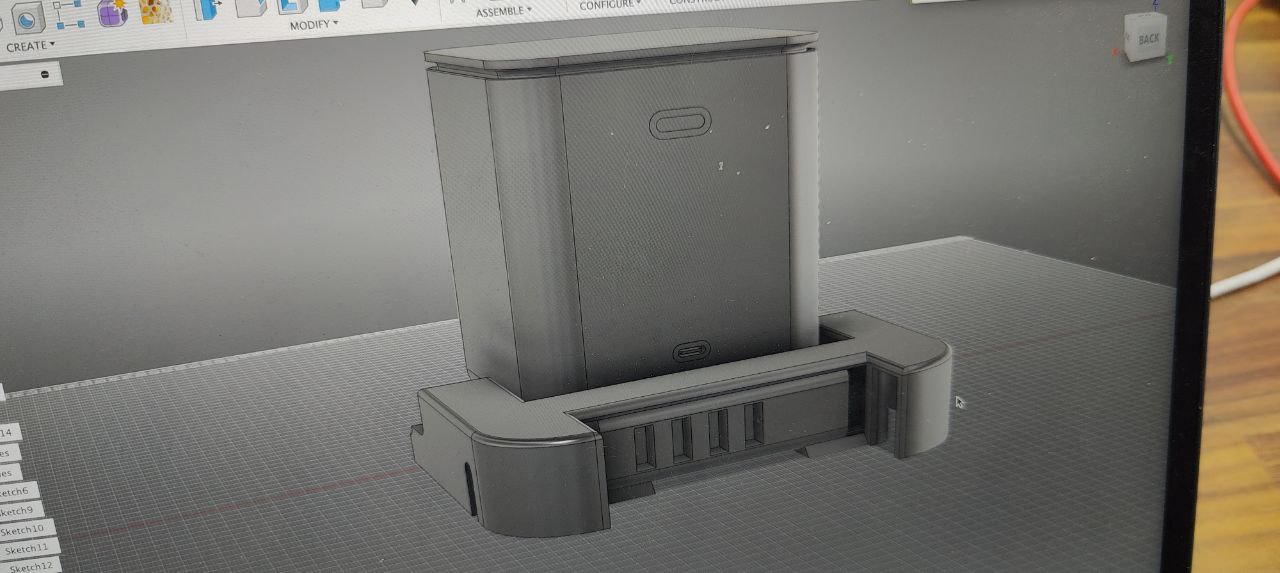Select the Shell tool in Modify group
The image size is (1280, 573).
point(292,6)
